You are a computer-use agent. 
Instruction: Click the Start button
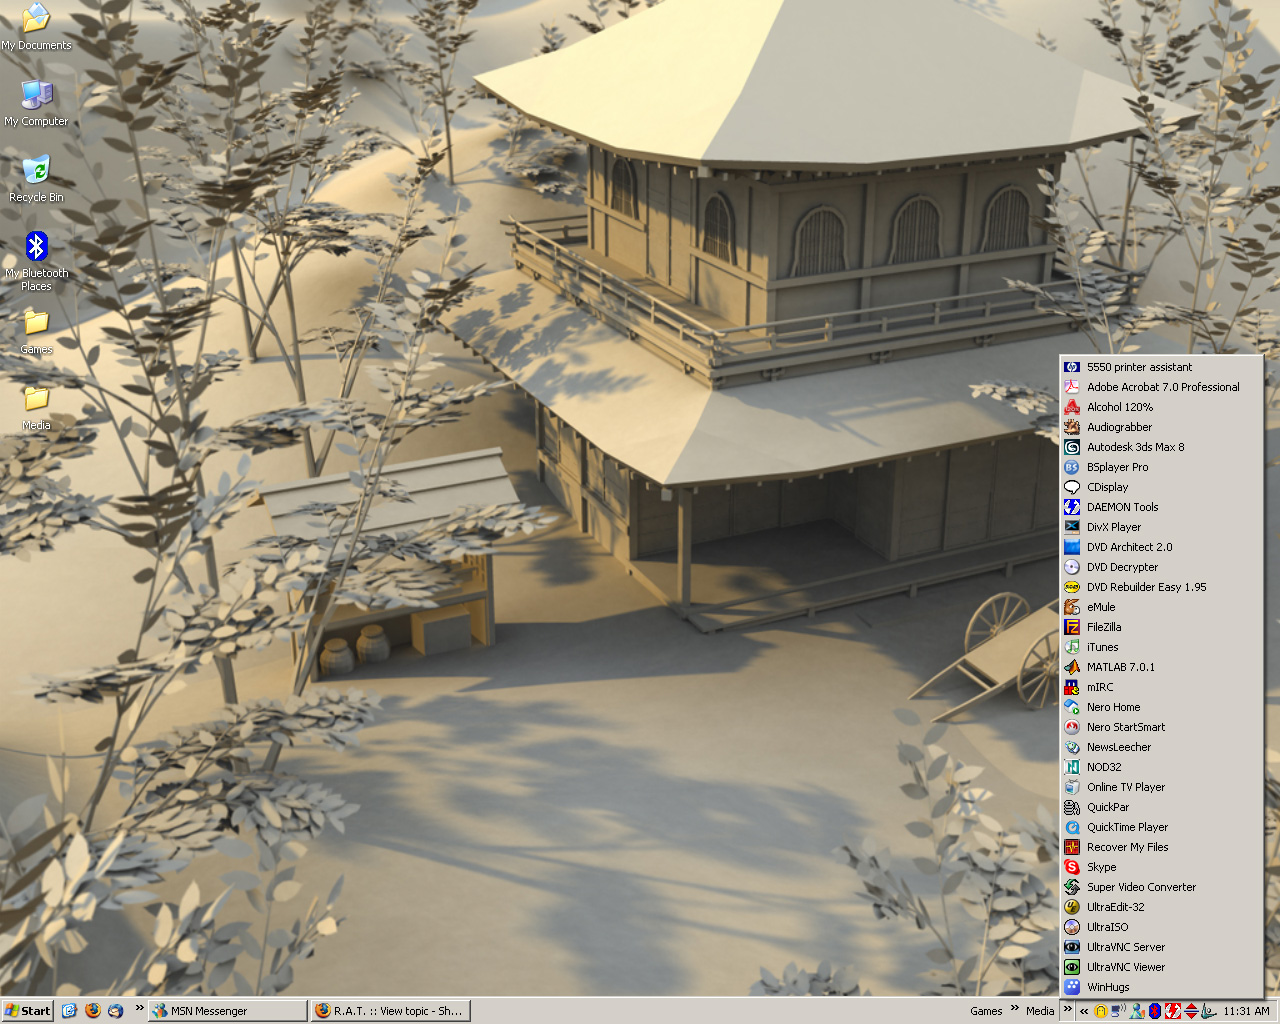point(27,1011)
